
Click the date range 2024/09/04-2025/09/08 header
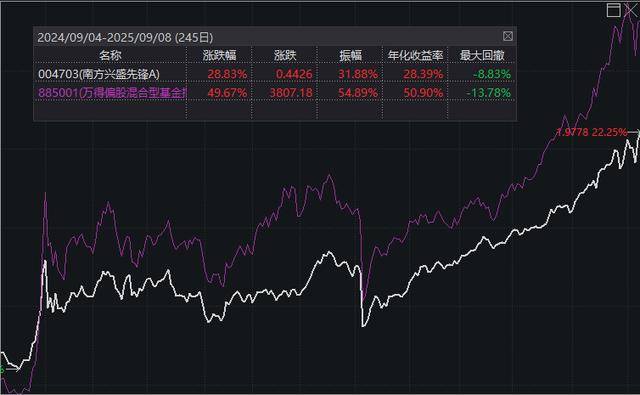125,38
